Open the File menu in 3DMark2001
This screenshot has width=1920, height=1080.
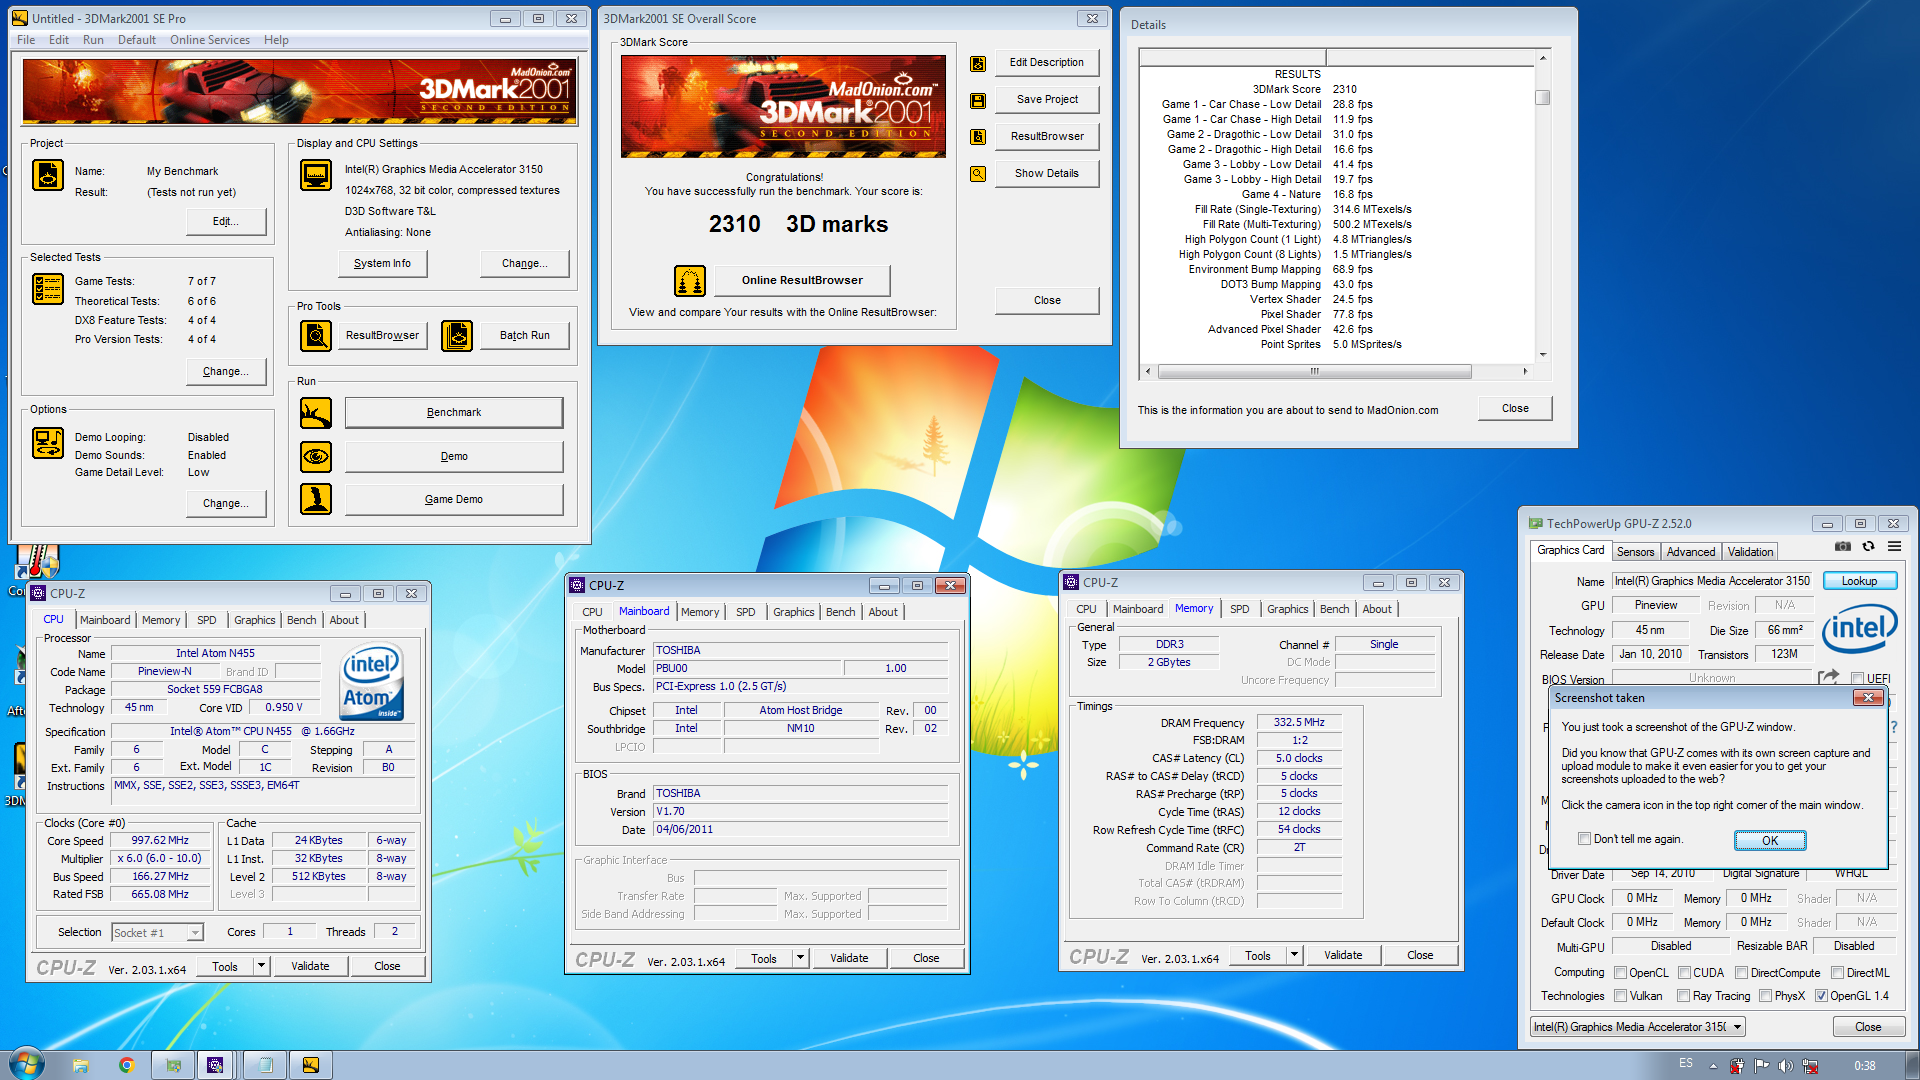[26, 40]
